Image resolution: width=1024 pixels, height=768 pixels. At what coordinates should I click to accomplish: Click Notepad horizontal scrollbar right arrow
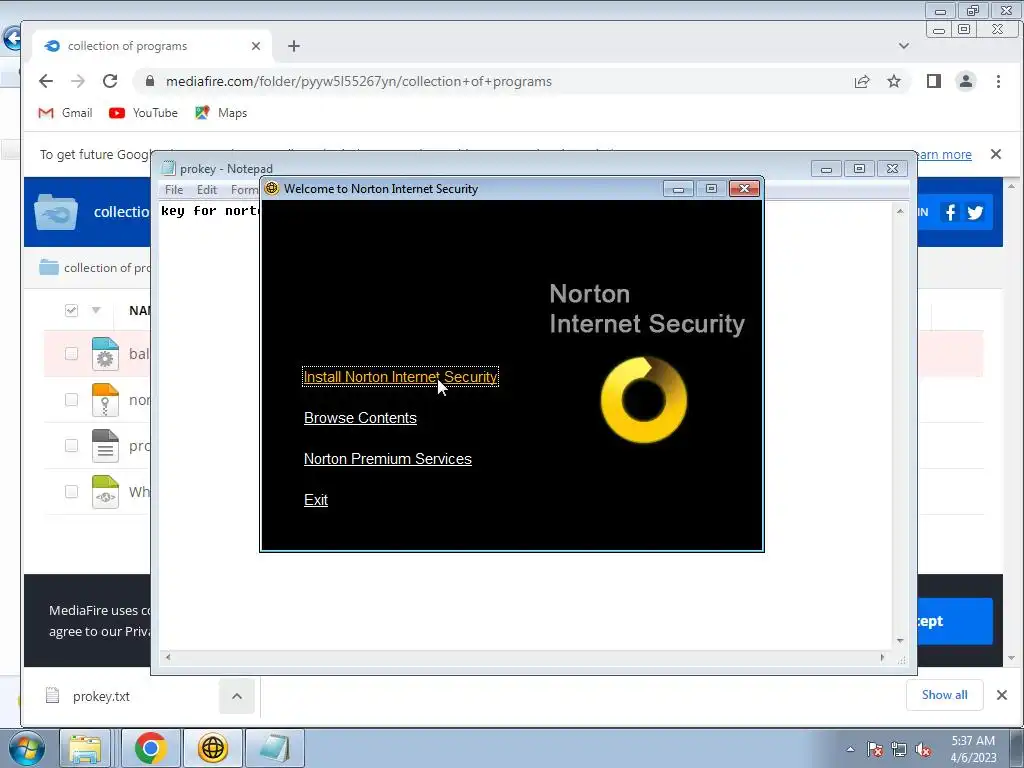[x=882, y=657]
